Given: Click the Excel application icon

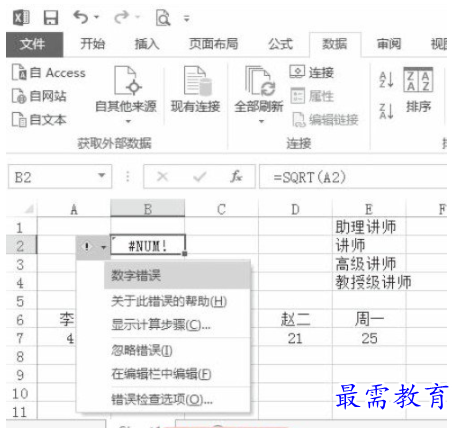Looking at the screenshot, I should (21, 17).
